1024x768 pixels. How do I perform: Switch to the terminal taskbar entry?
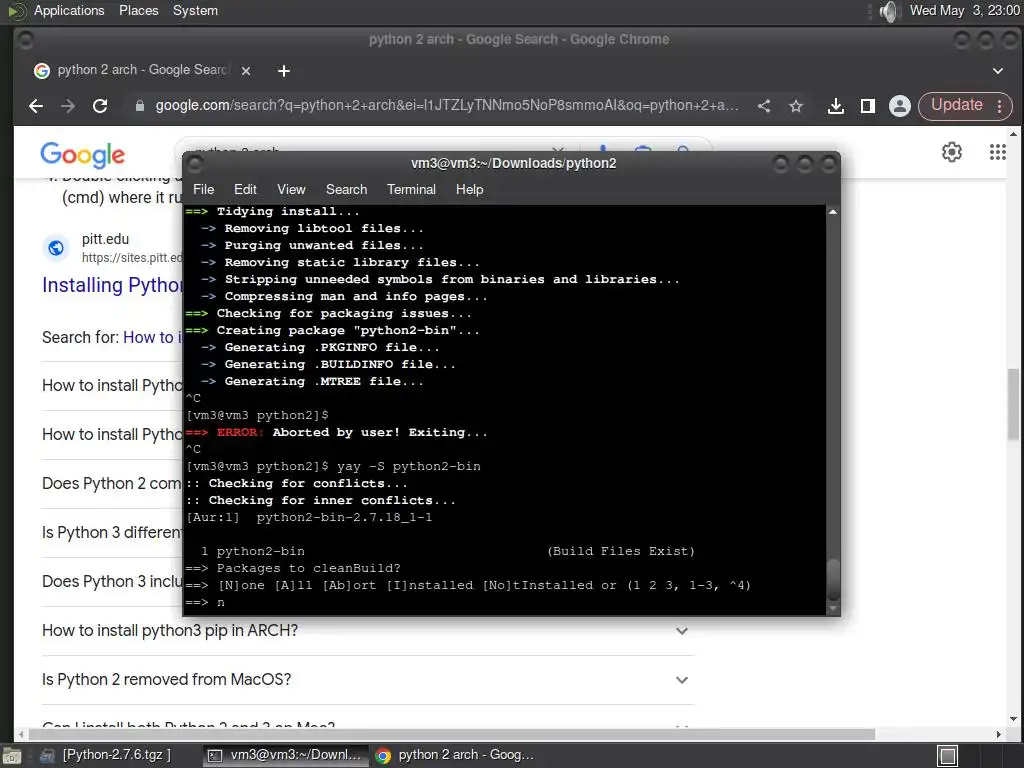pyautogui.click(x=285, y=755)
